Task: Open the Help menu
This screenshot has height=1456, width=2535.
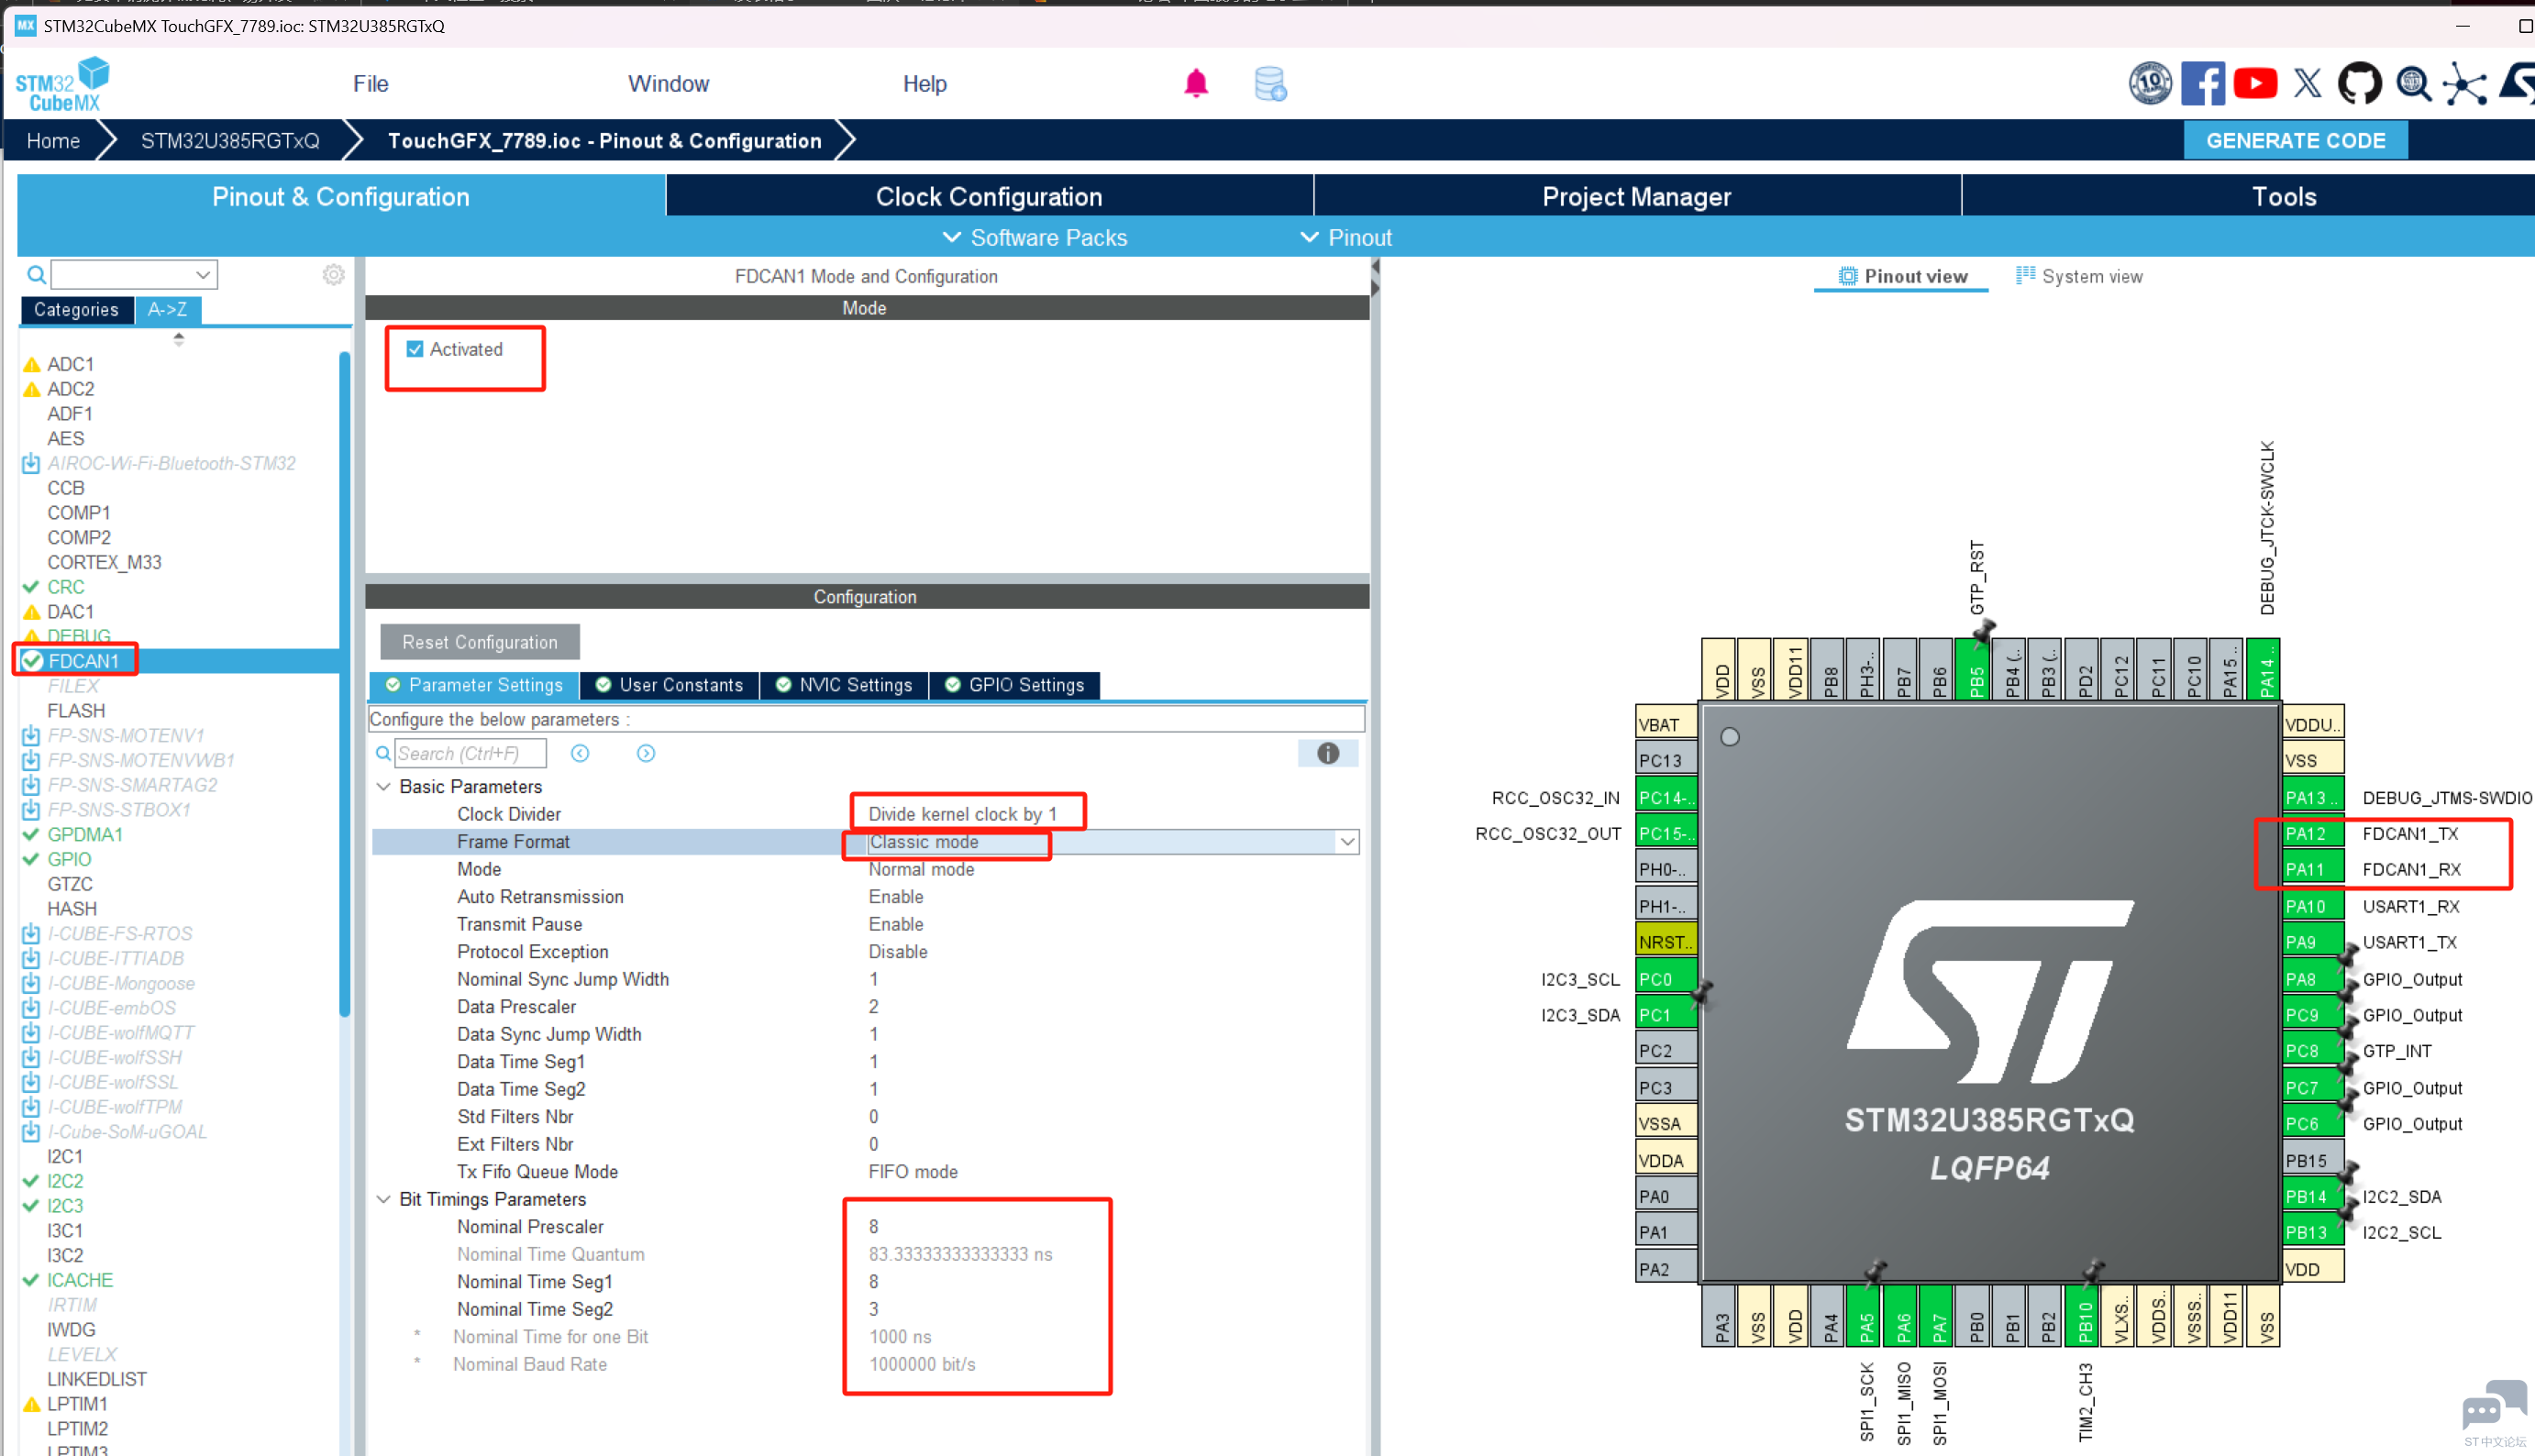Action: tap(924, 84)
